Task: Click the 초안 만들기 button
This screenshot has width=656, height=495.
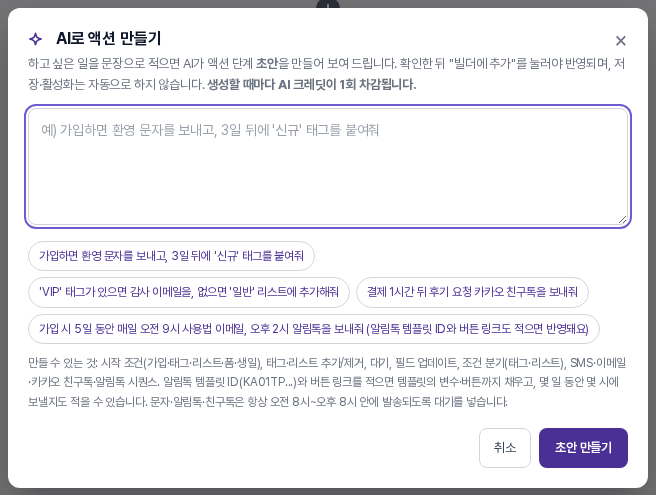Action: [583, 448]
